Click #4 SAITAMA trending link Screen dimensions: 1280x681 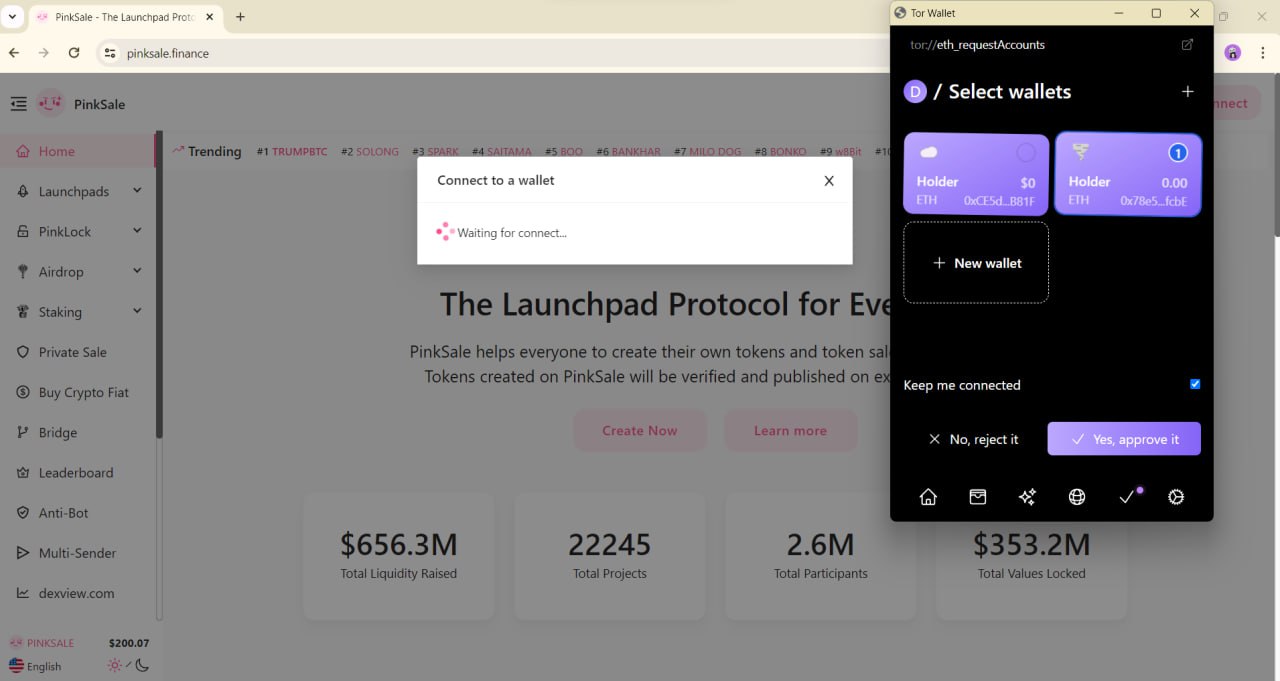coord(502,152)
